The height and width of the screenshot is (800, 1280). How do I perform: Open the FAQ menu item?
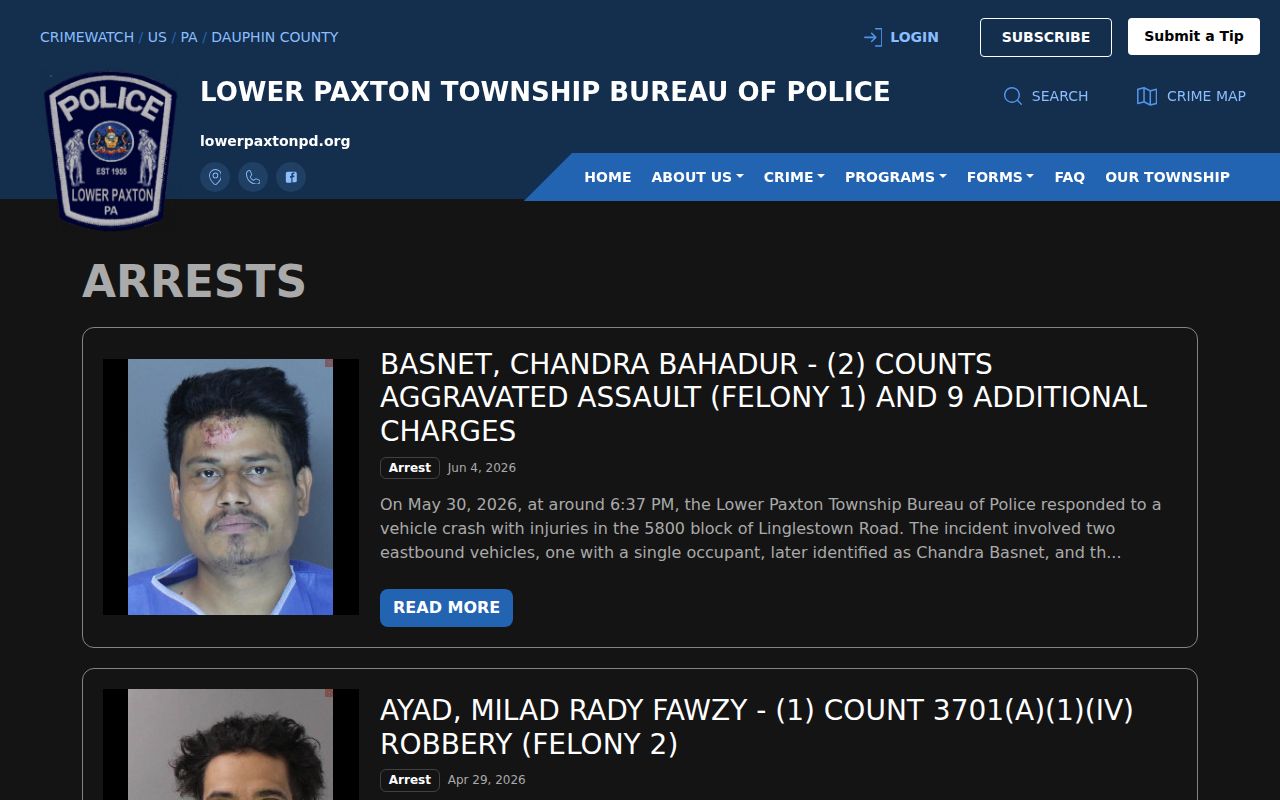(1069, 177)
